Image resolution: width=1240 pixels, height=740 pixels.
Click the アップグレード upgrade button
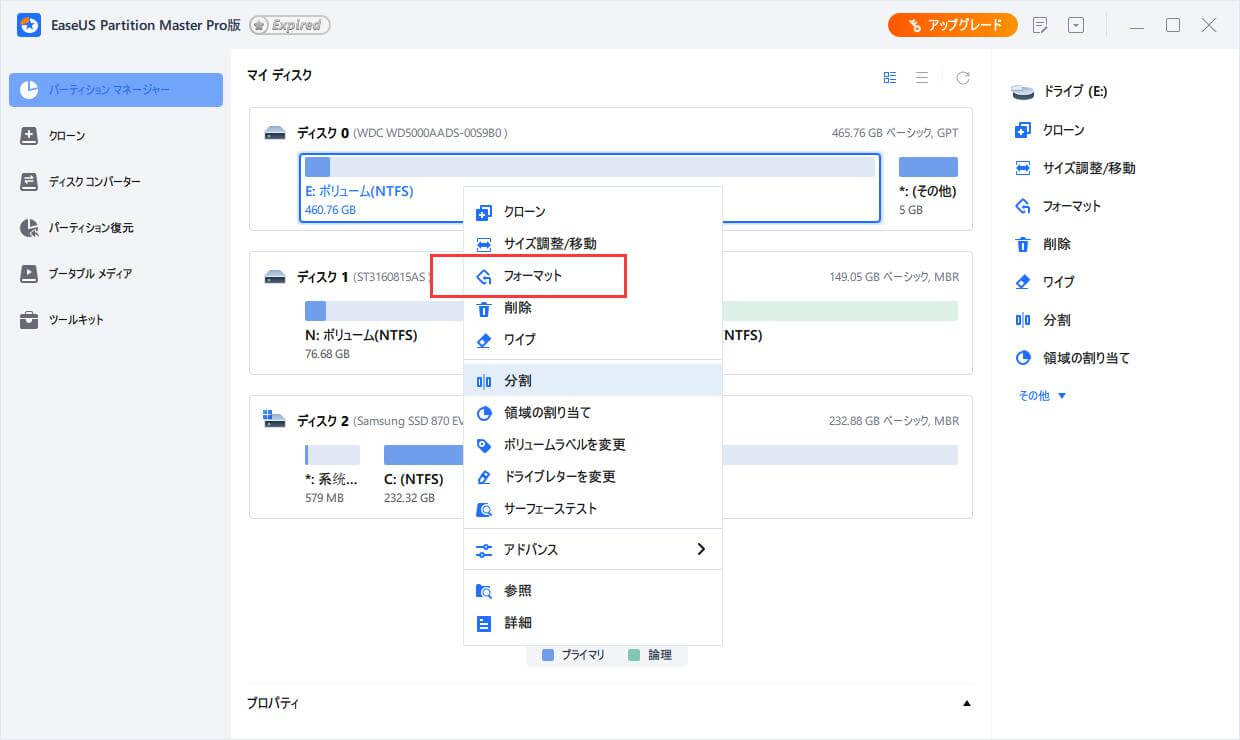point(952,25)
